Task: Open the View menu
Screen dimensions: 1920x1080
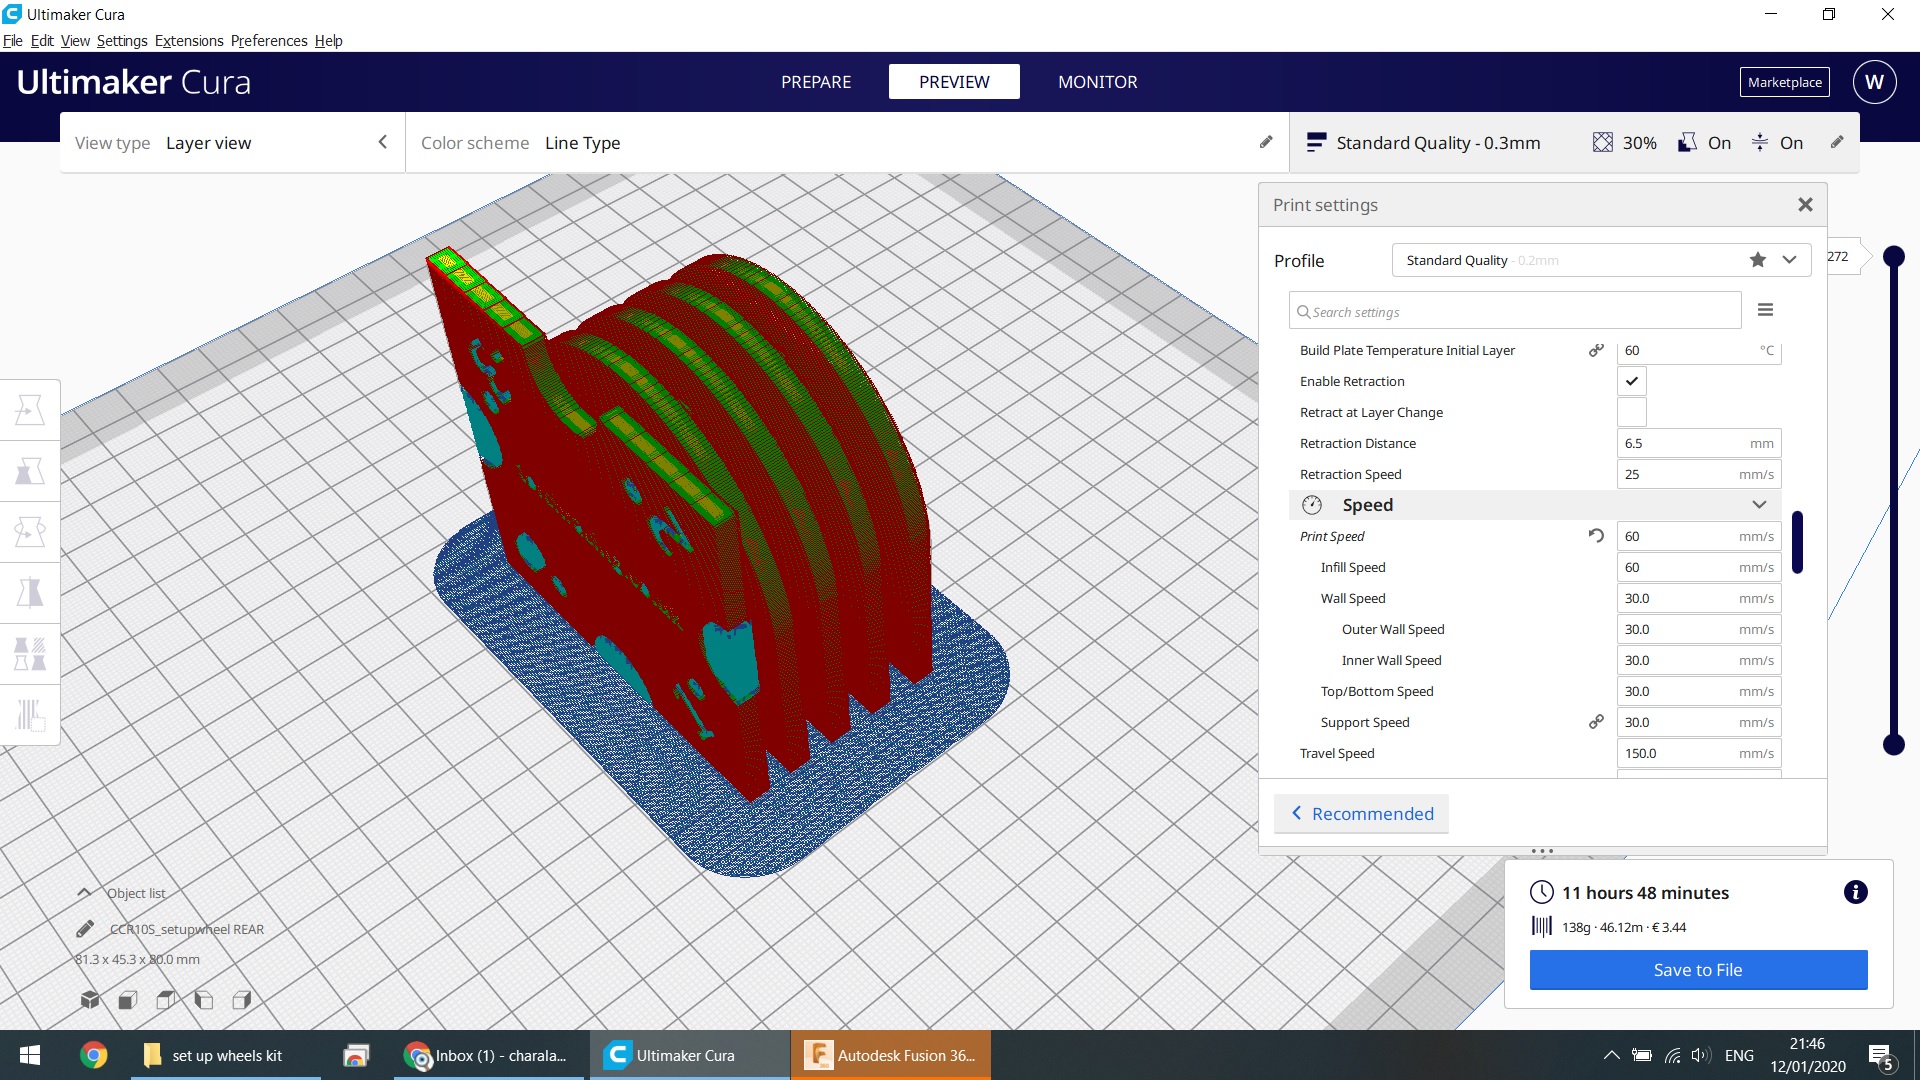Action: (x=75, y=41)
